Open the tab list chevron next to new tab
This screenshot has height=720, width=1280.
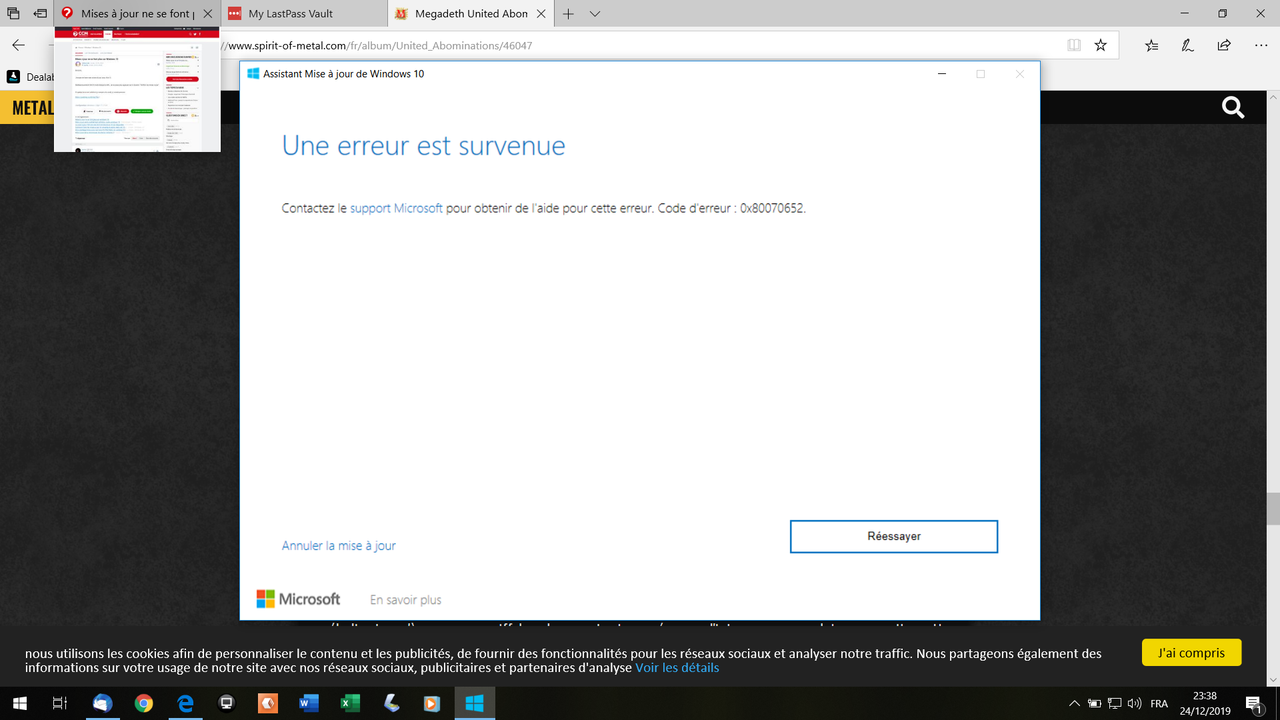coord(594,14)
